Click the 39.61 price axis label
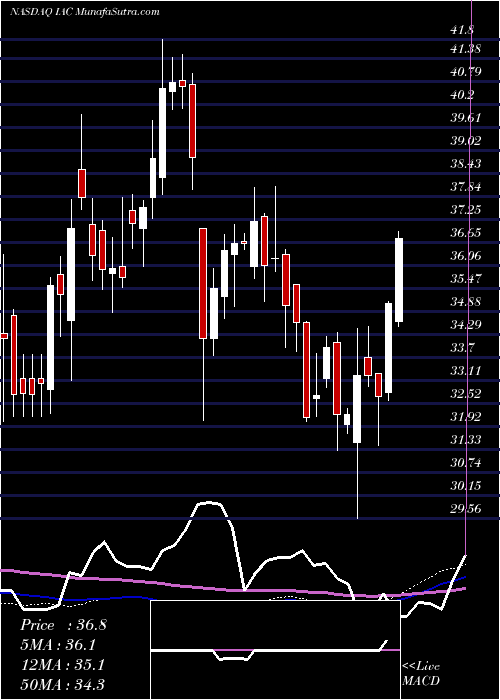 (466, 118)
